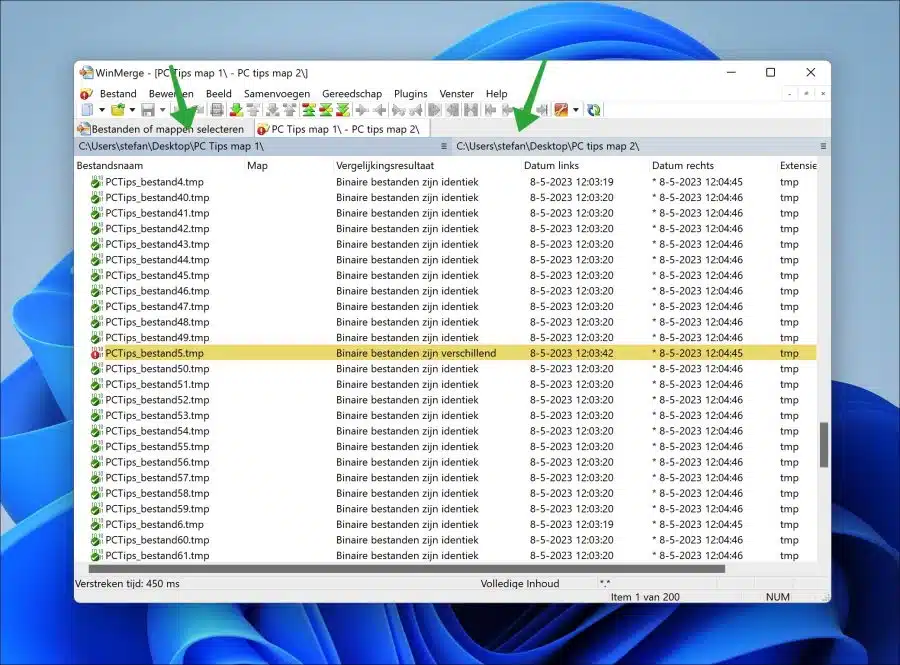The width and height of the screenshot is (900, 665).
Task: Open the Bestand menu
Action: click(x=118, y=94)
